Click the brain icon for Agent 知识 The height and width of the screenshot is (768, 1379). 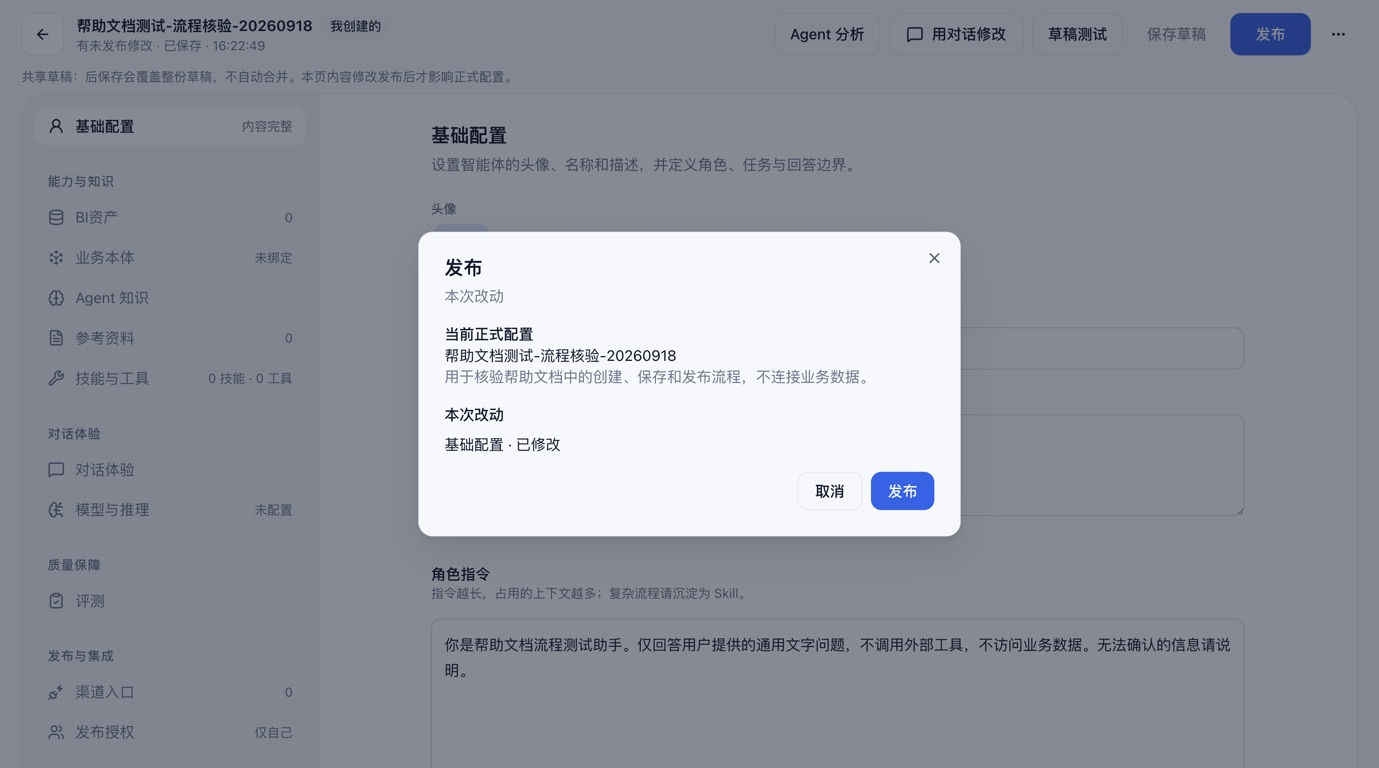click(56, 298)
